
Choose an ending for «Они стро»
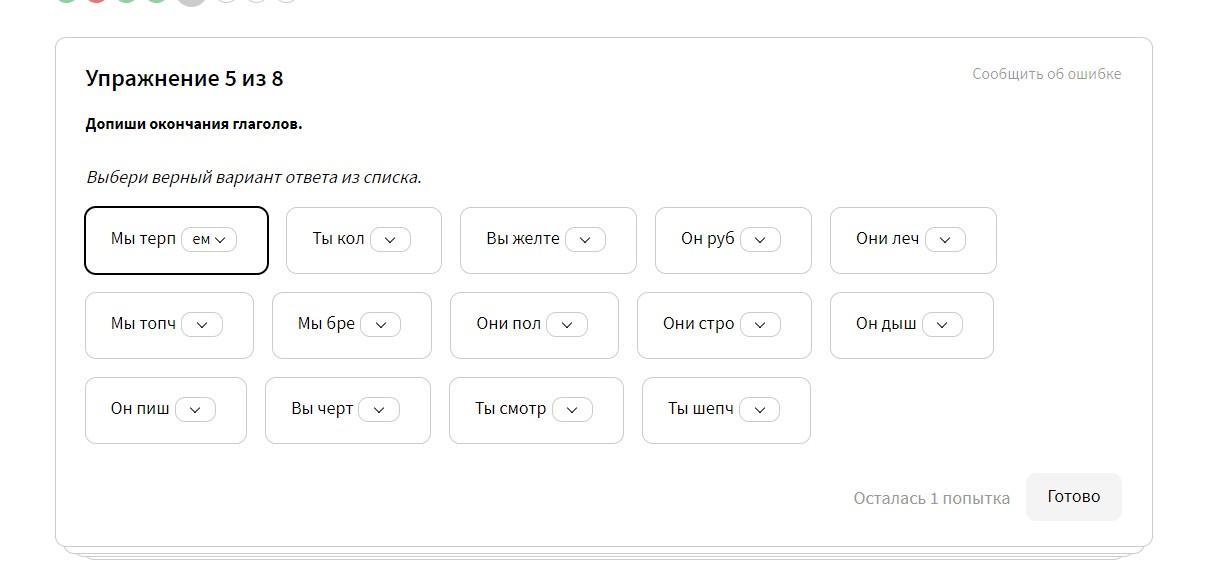pyautogui.click(x=760, y=325)
